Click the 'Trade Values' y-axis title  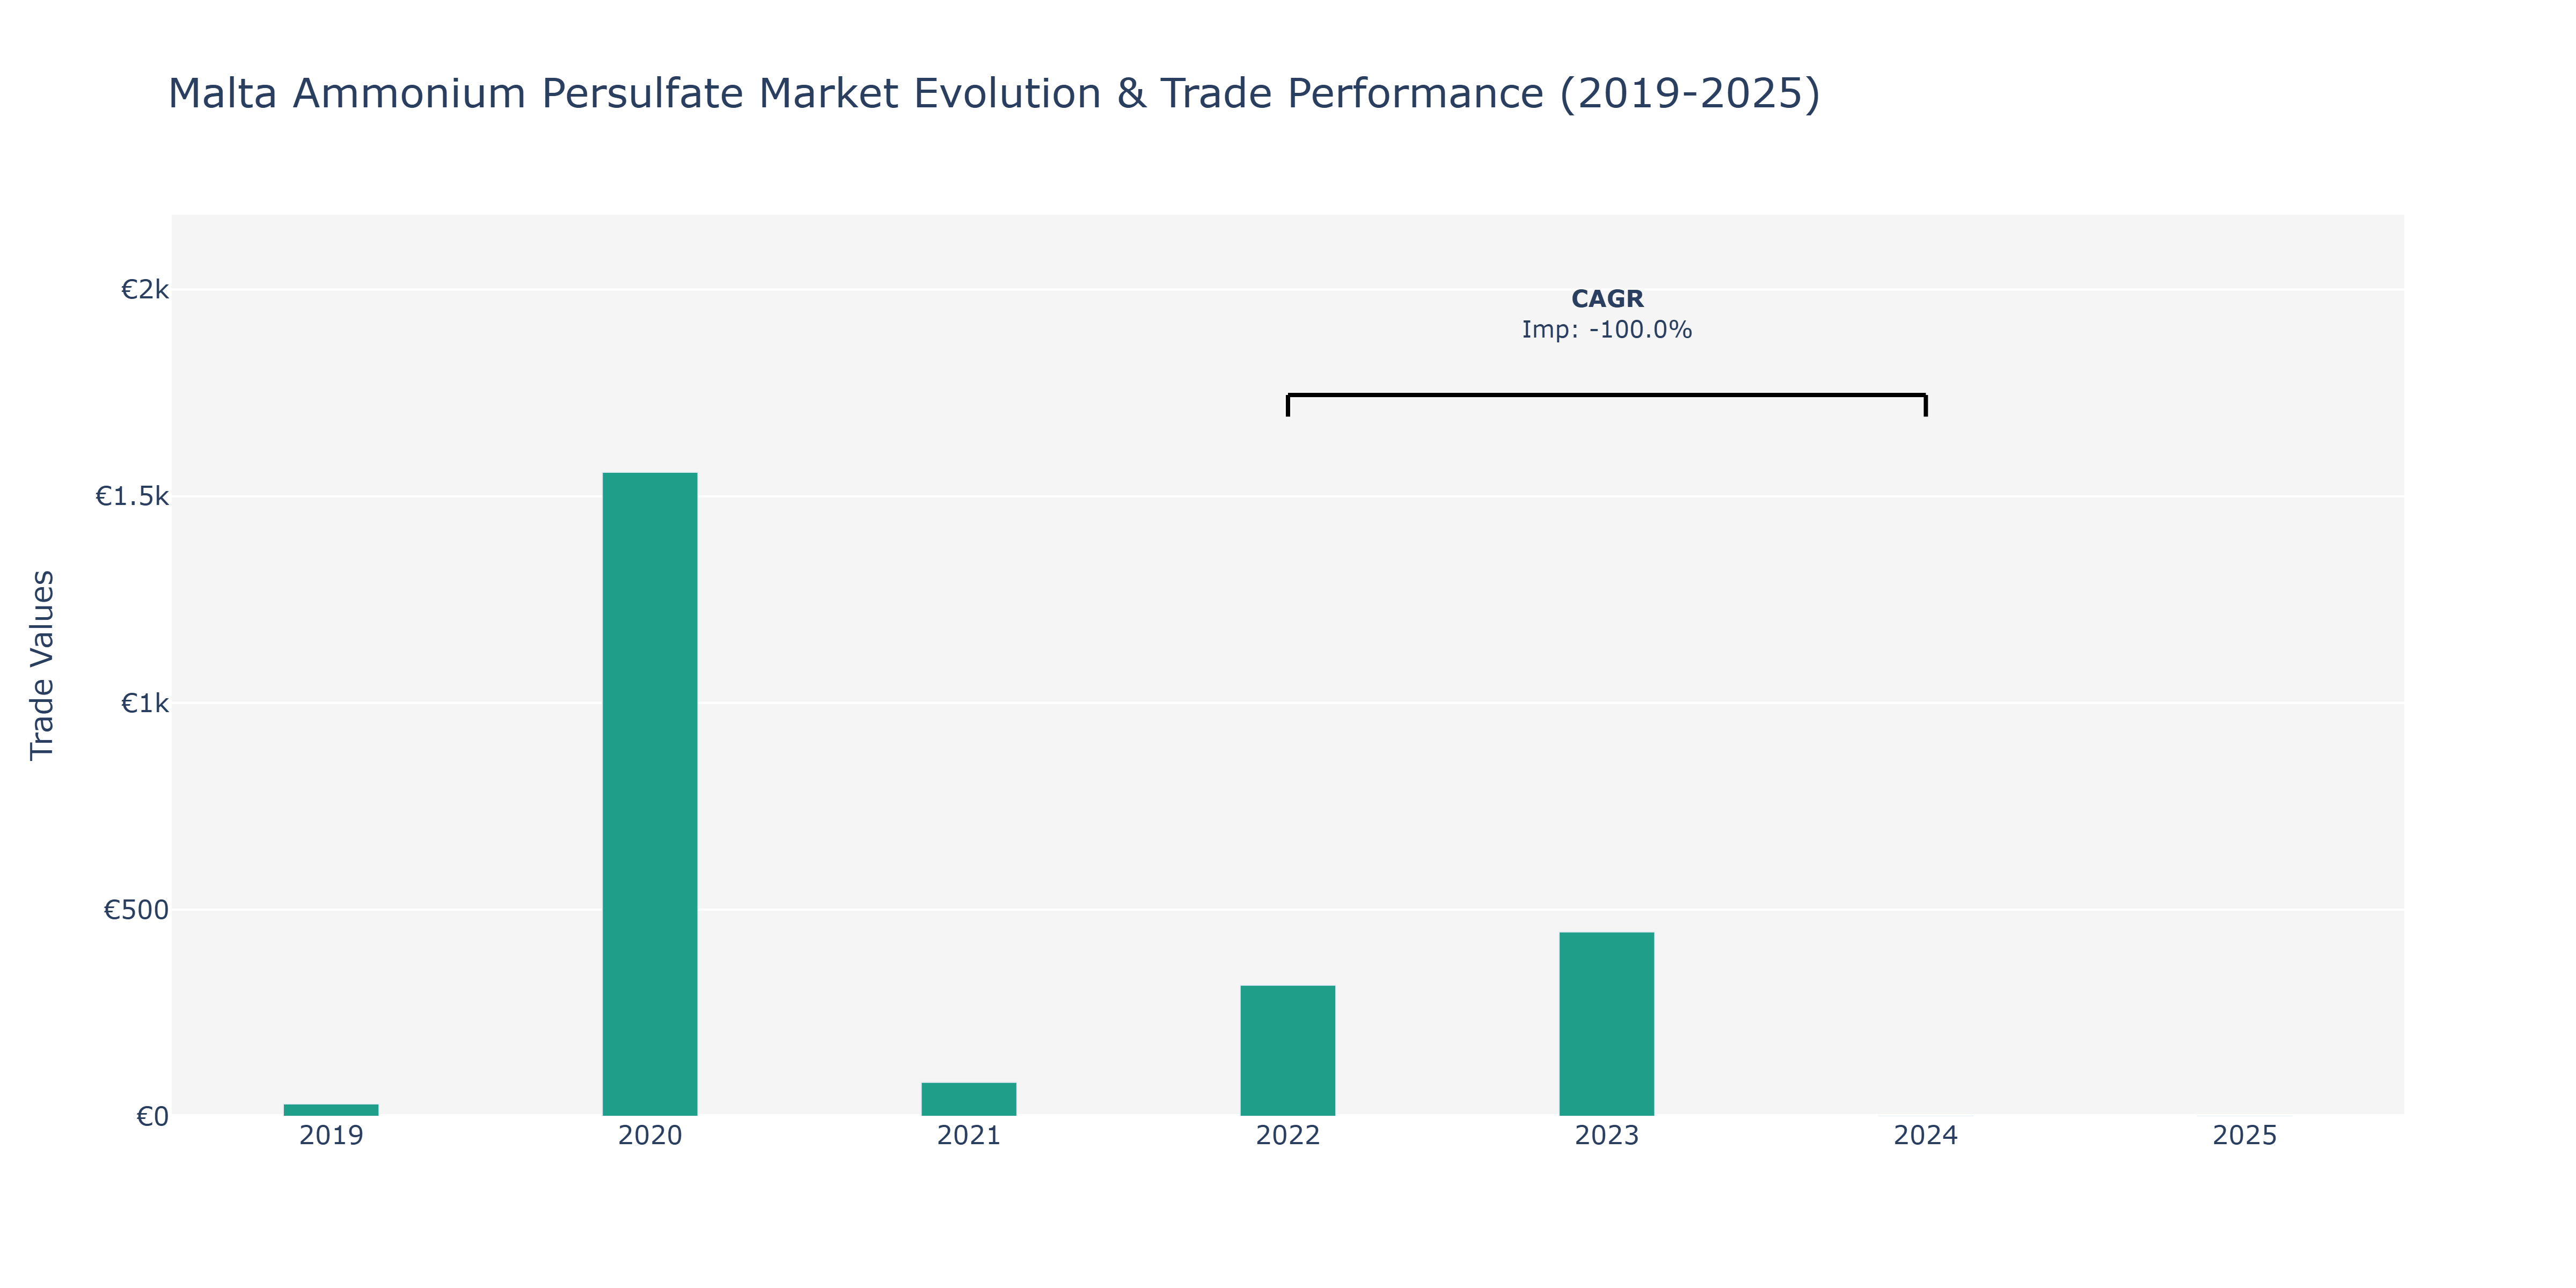point(42,665)
